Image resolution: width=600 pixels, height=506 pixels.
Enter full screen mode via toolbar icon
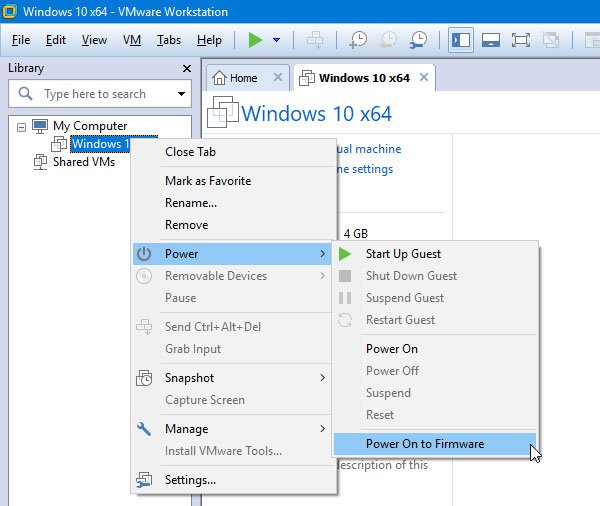(520, 40)
